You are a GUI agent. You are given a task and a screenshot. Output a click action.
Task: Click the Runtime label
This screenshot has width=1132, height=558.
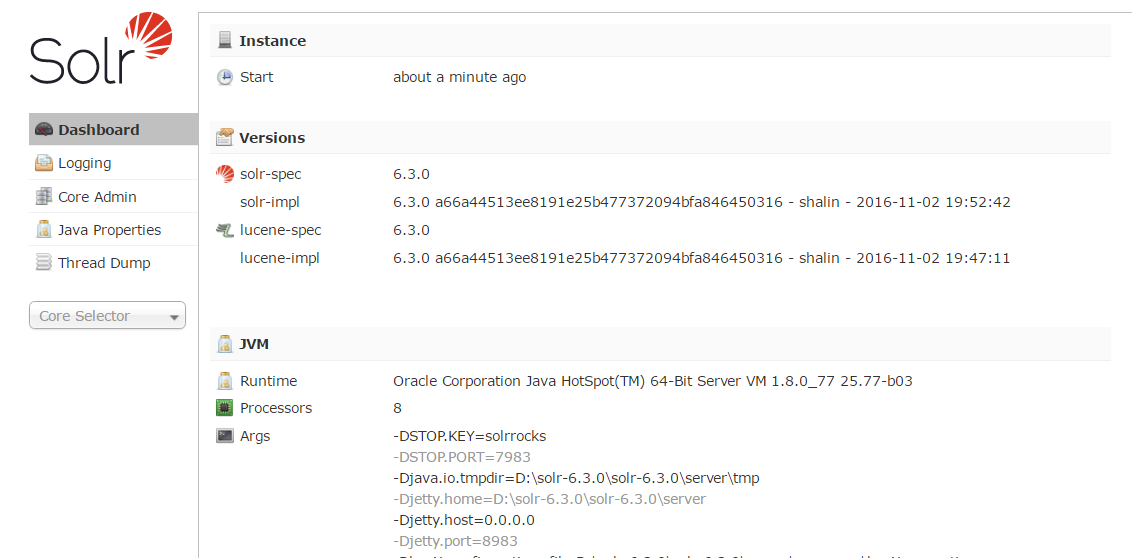(x=269, y=380)
